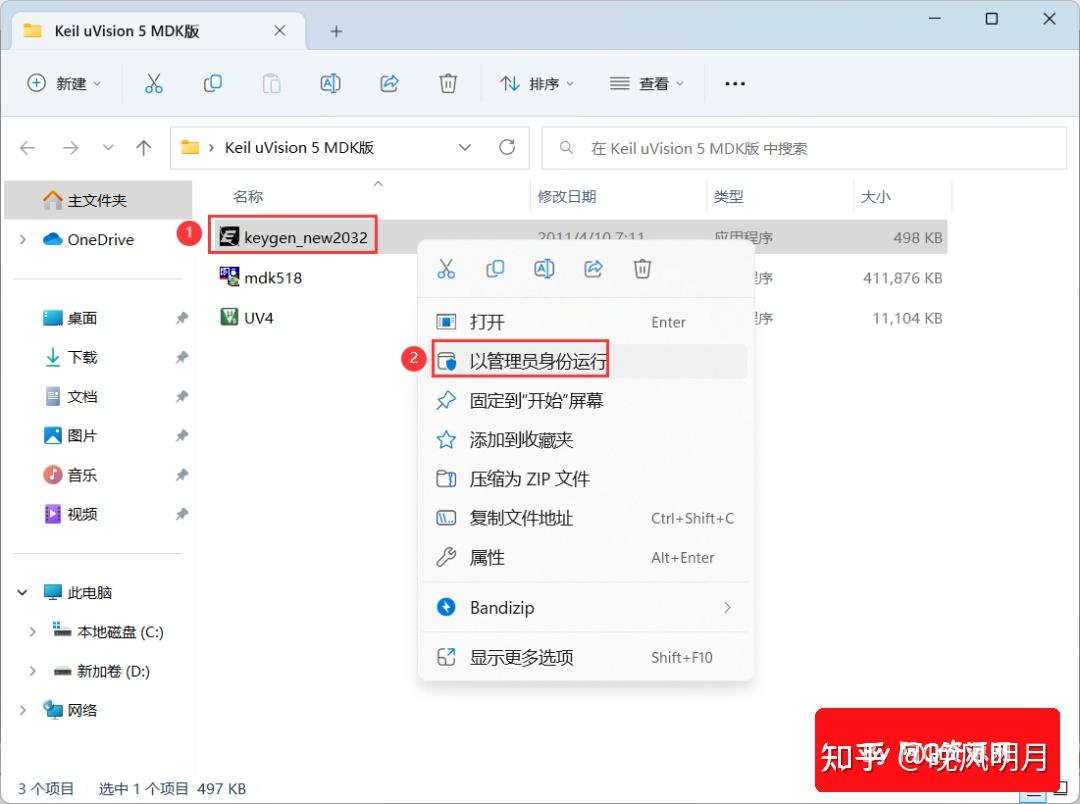The width and height of the screenshot is (1080, 804).
Task: Click the share icon in the context menu
Action: click(x=593, y=268)
